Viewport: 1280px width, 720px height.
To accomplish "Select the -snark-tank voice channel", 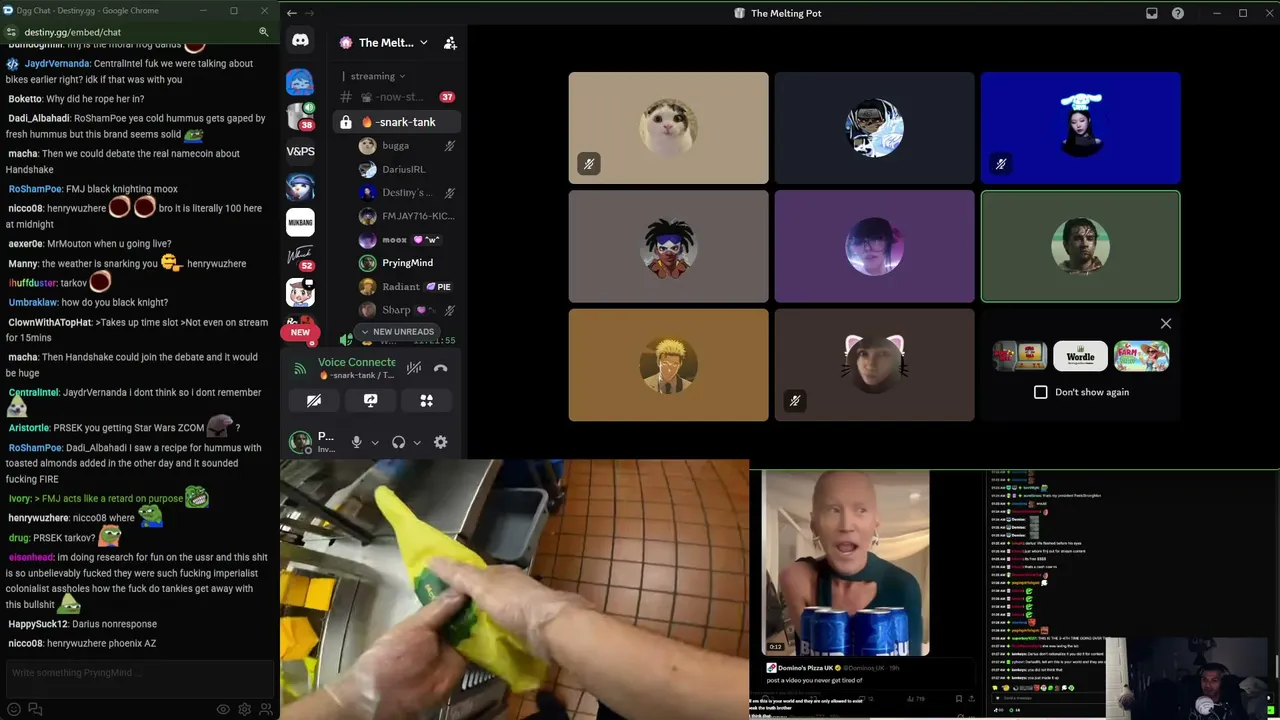I will click(398, 122).
